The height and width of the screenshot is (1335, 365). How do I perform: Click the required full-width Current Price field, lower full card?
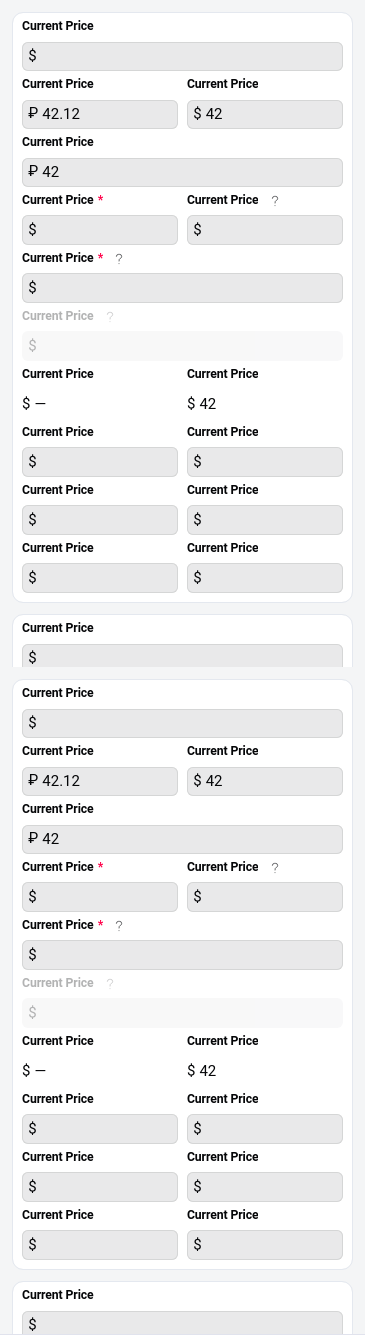point(182,955)
